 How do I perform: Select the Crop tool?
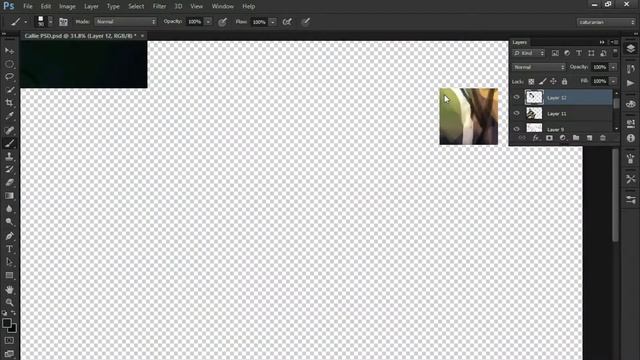point(9,103)
